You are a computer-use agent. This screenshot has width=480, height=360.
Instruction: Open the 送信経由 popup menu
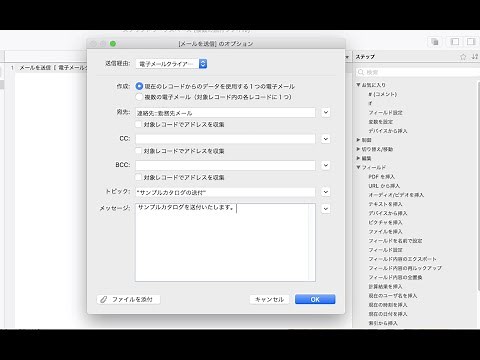coord(171,64)
